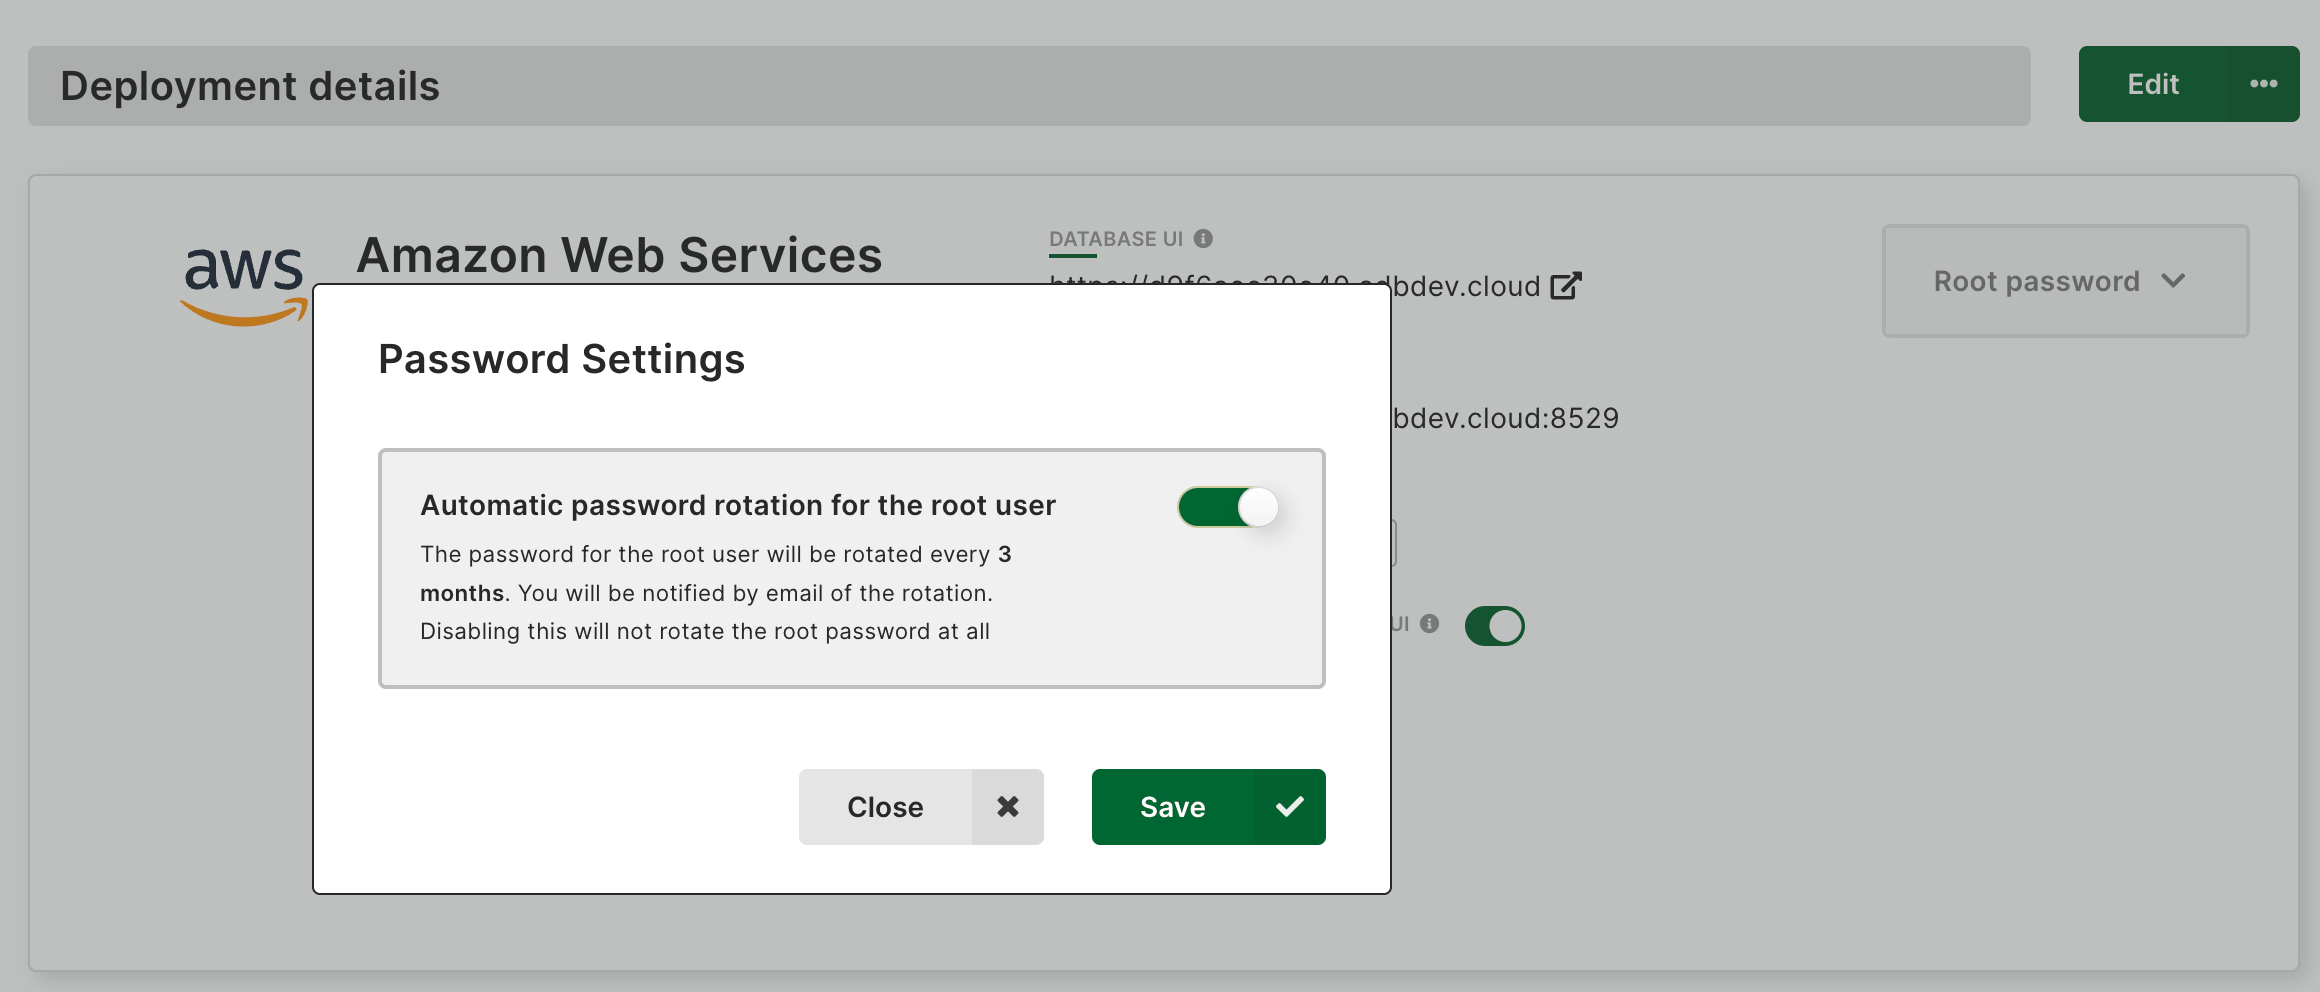Click the Close button in dialog
Image resolution: width=2320 pixels, height=992 pixels.
[921, 807]
